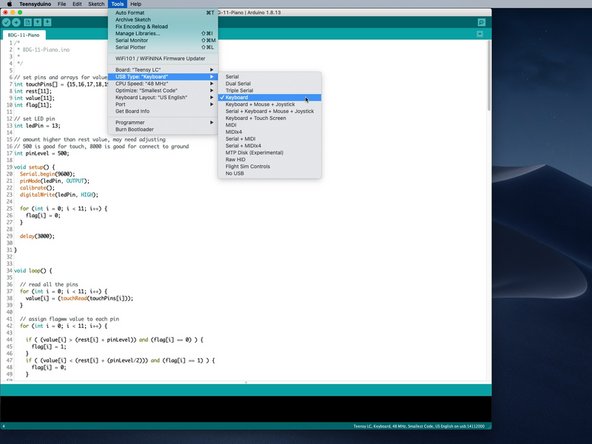Choose No USB option

tap(270, 173)
